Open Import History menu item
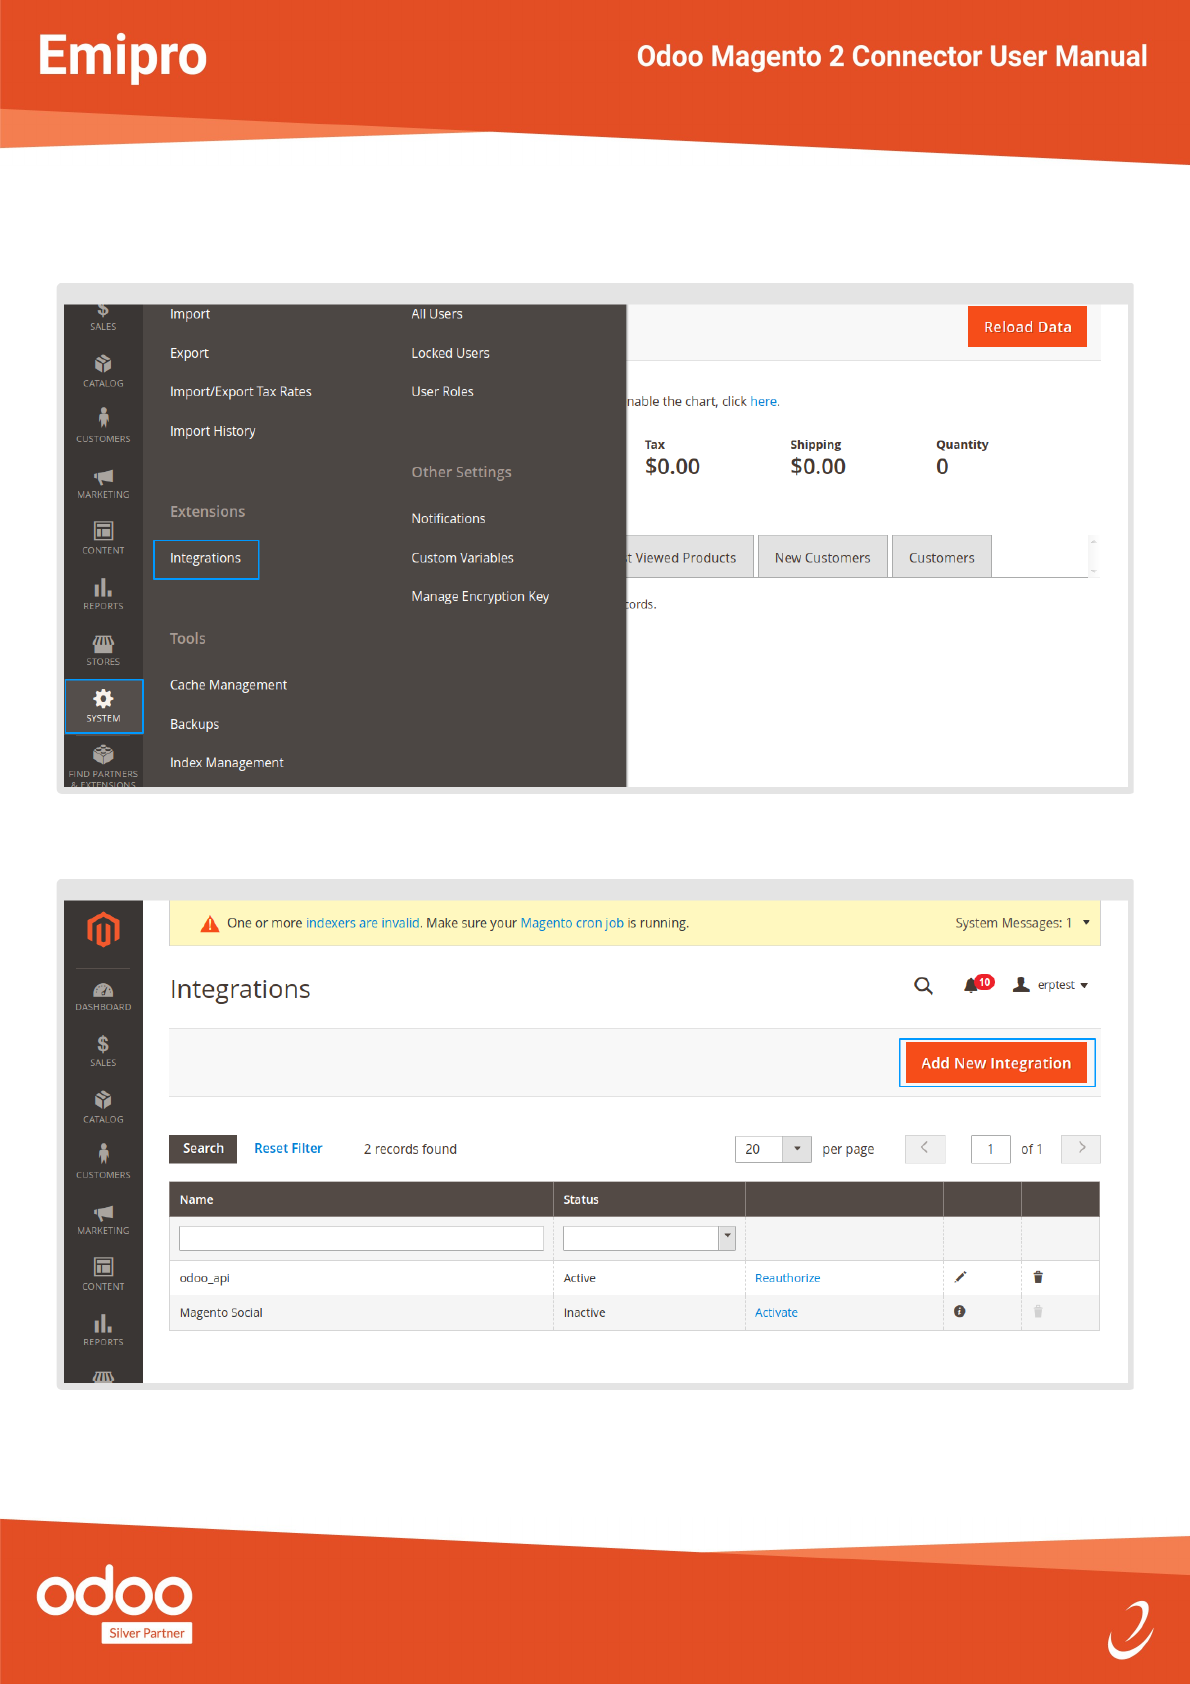Image resolution: width=1190 pixels, height=1684 pixels. (212, 431)
